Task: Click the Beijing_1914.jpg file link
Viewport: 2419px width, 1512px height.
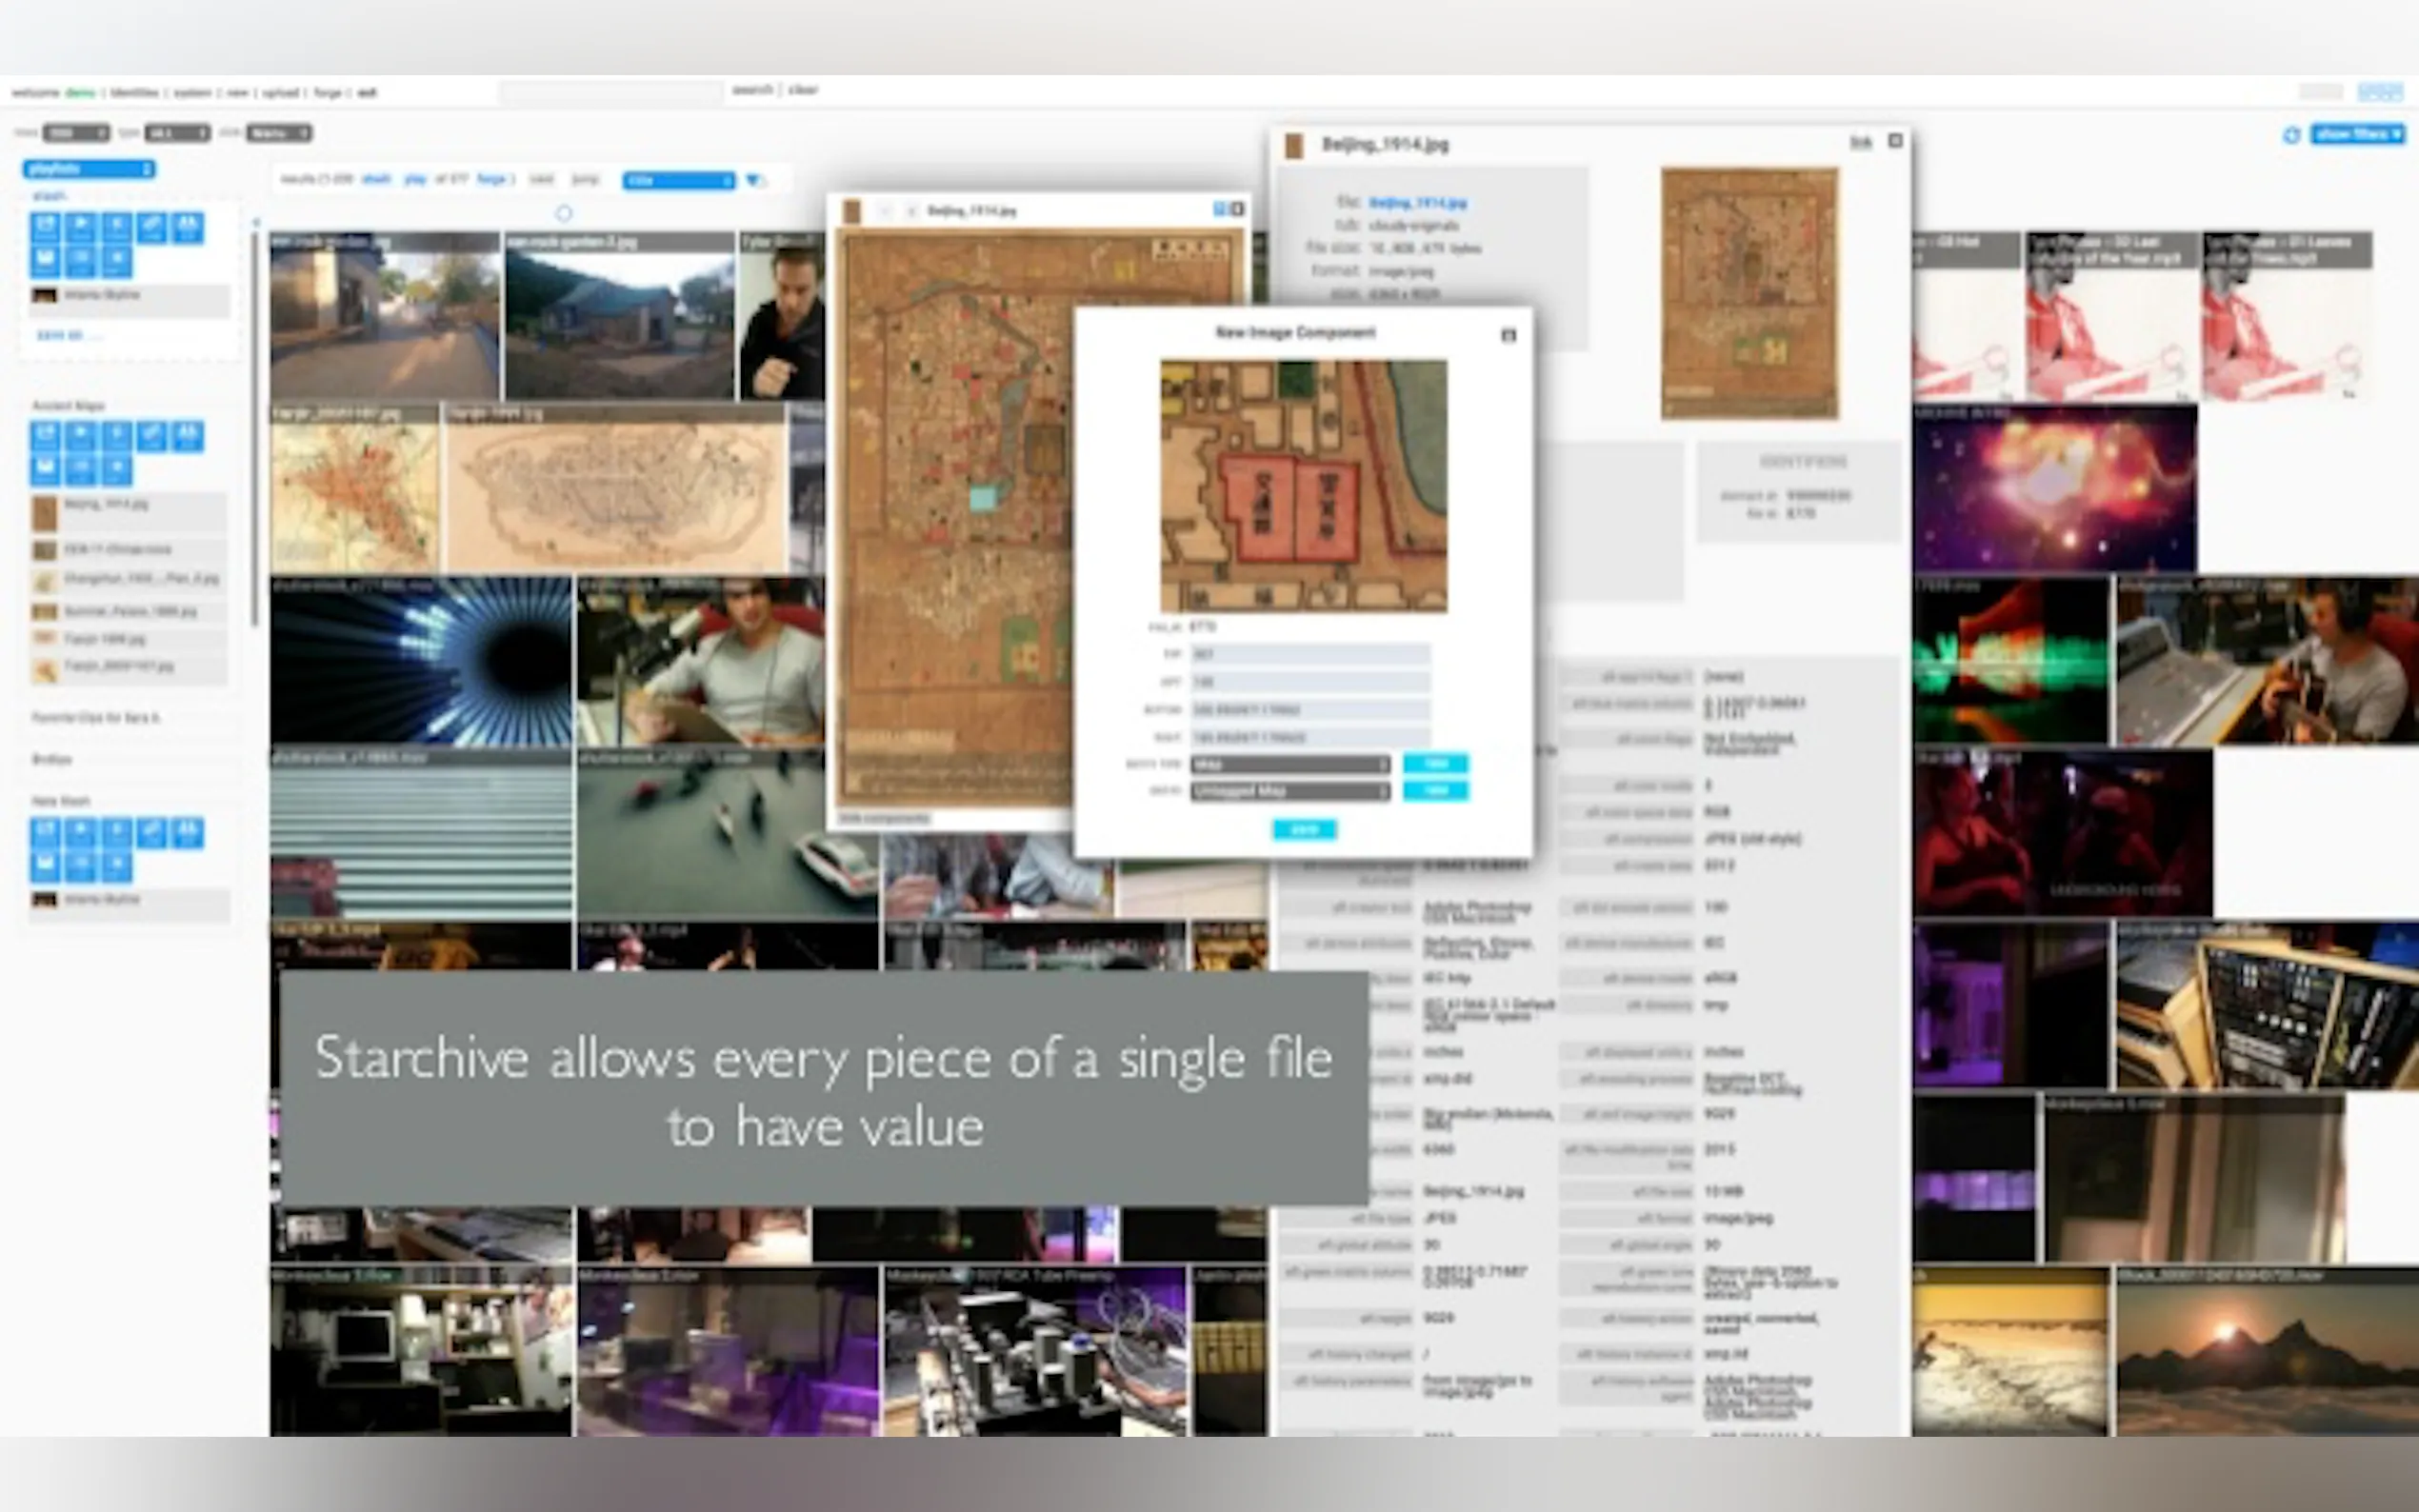Action: click(x=1417, y=203)
